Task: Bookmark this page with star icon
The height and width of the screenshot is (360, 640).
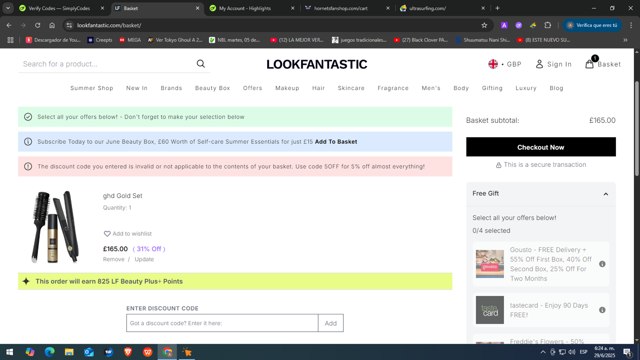Action: 484,25
